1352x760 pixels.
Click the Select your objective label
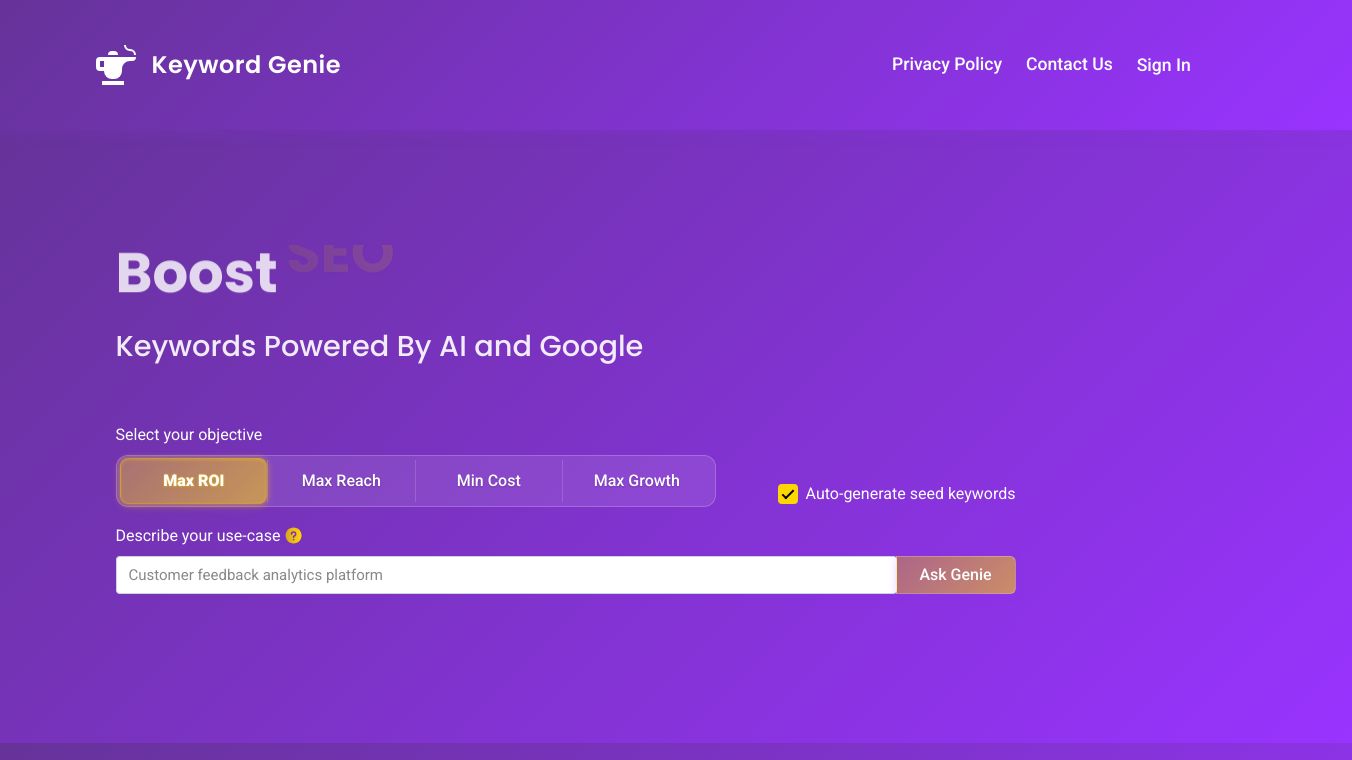188,435
